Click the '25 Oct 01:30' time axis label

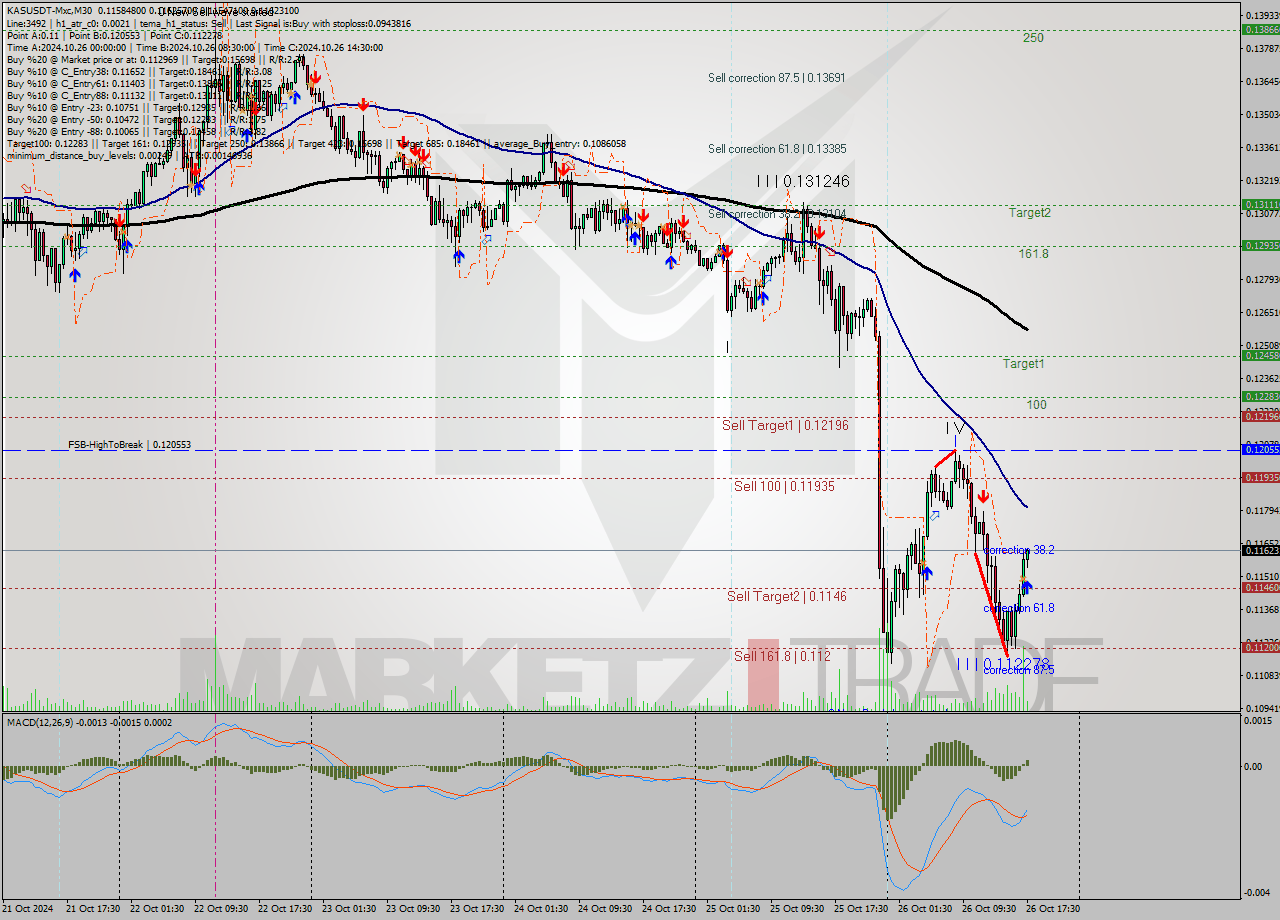click(733, 908)
